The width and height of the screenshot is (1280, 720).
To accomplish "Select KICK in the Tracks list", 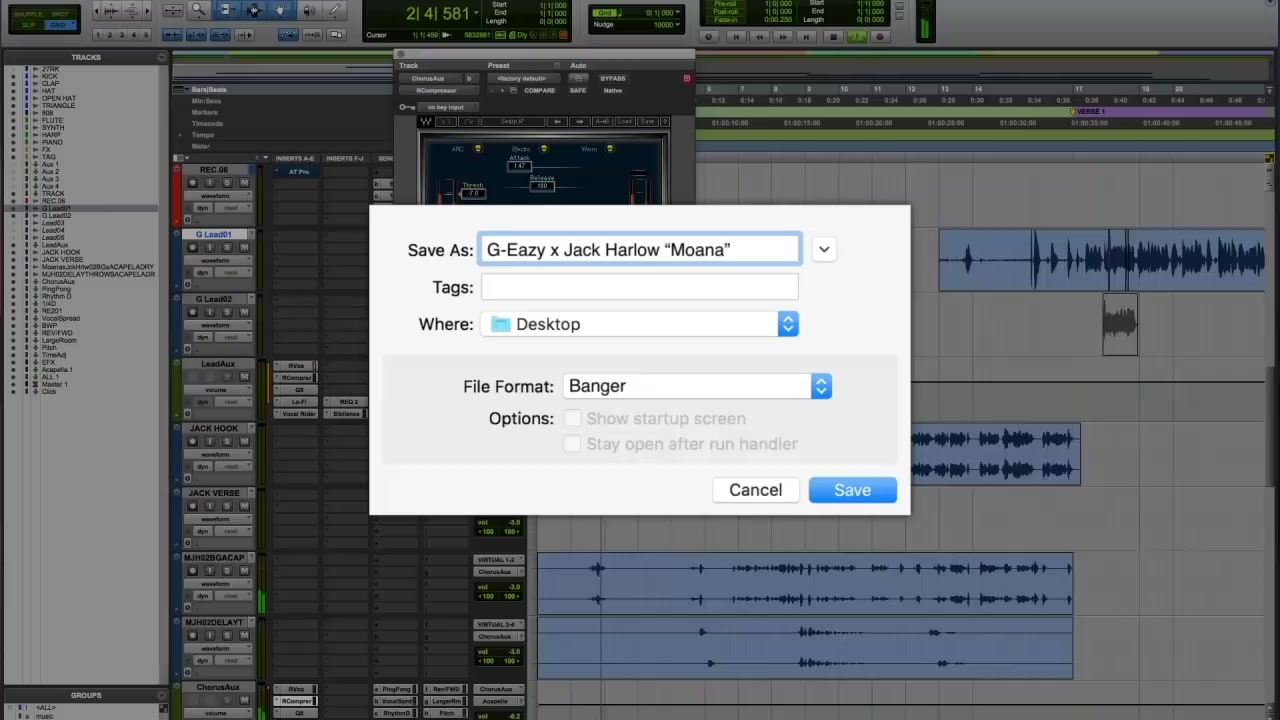I will (x=50, y=76).
